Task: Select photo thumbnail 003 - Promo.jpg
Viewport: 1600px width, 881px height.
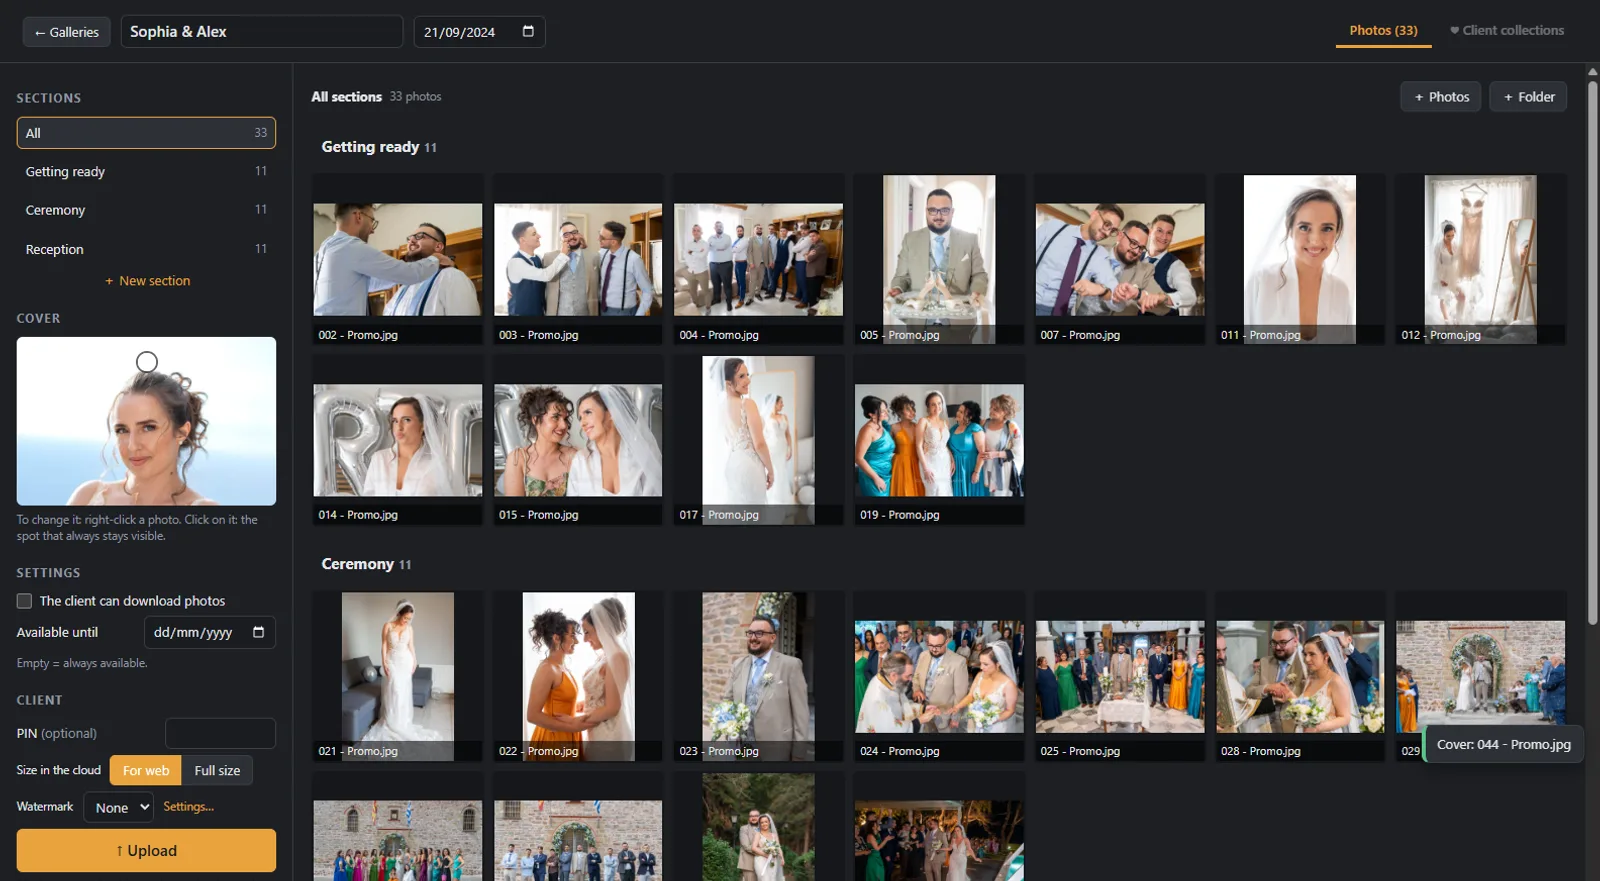Action: [578, 260]
